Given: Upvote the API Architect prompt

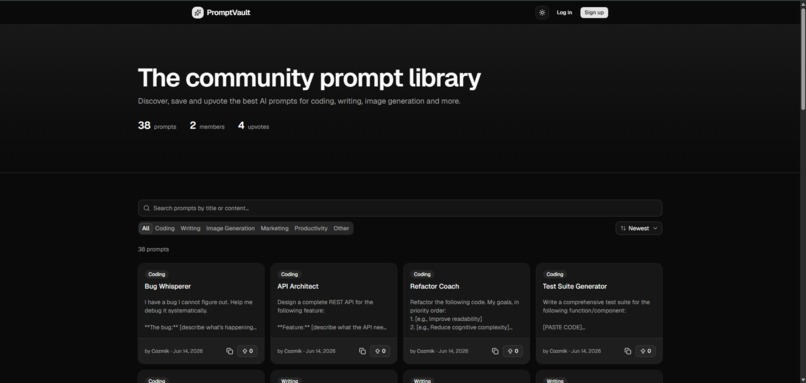Looking at the screenshot, I should tap(380, 351).
